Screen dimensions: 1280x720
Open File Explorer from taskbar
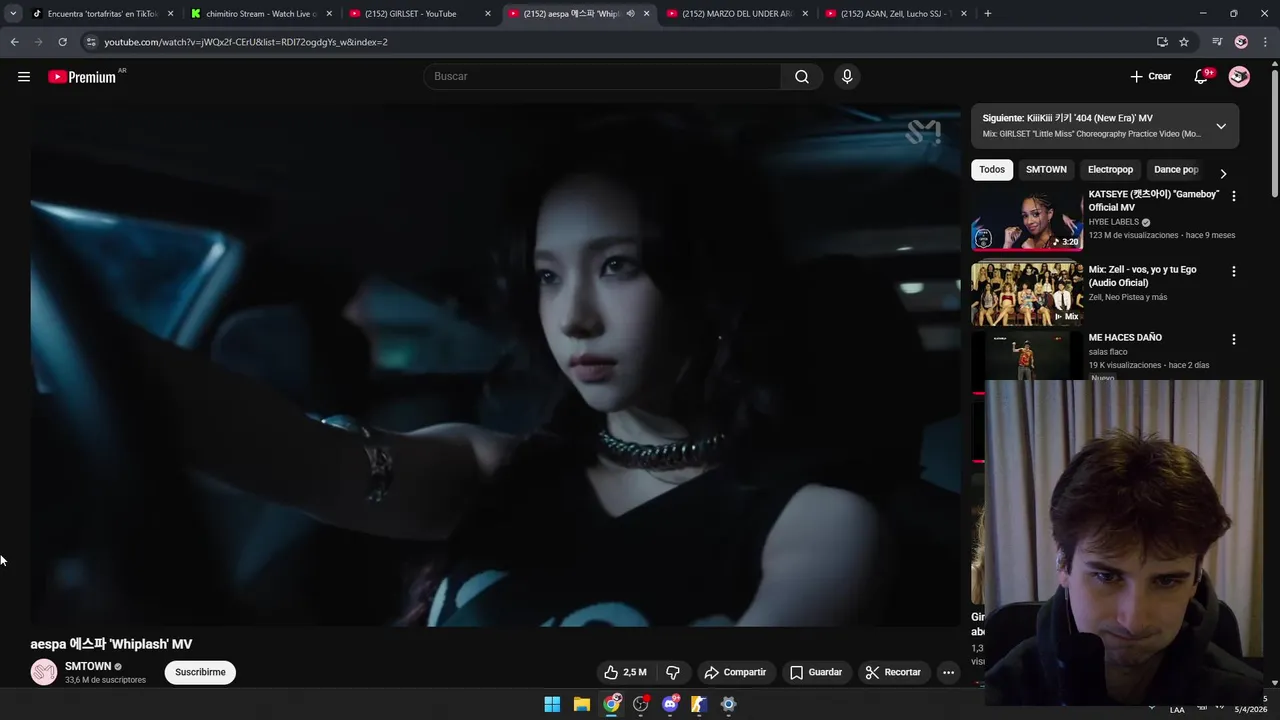point(582,704)
